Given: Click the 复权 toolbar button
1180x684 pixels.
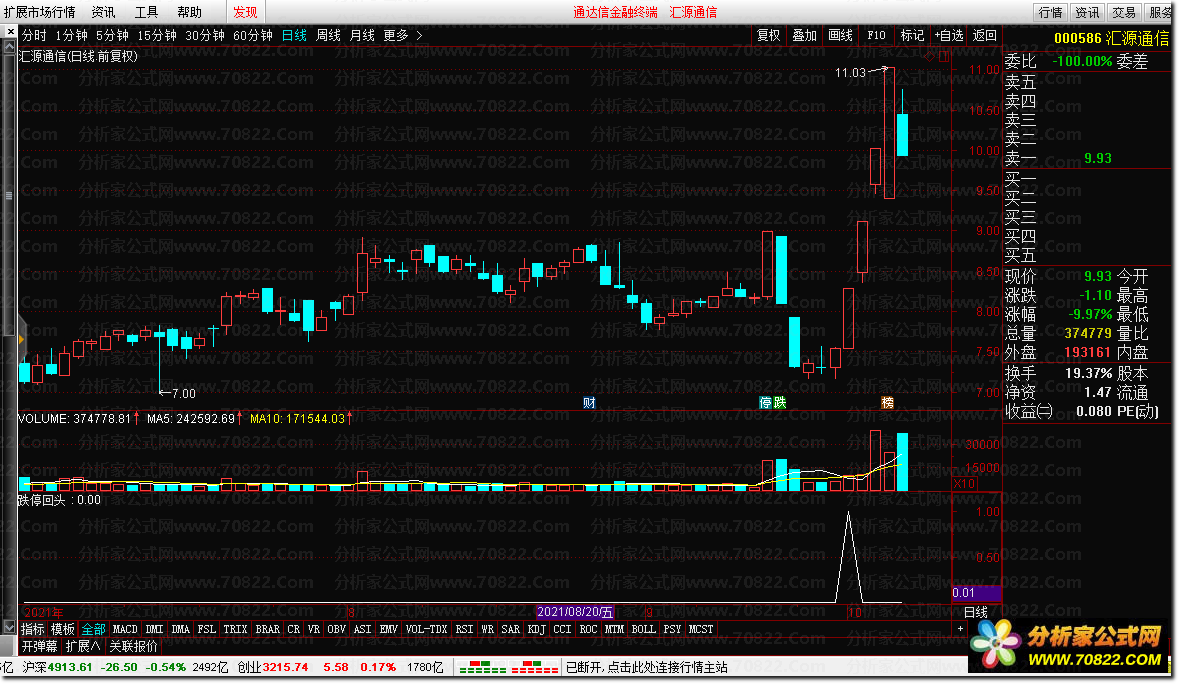Looking at the screenshot, I should point(768,35).
